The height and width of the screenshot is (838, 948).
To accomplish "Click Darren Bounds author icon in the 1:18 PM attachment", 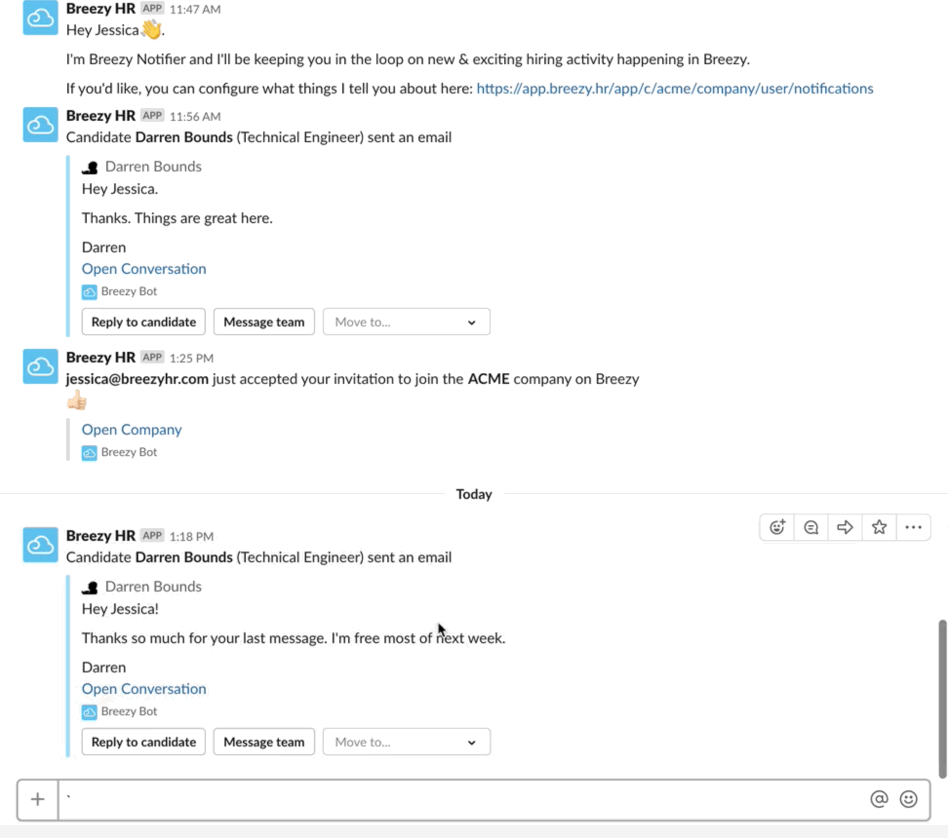I will point(90,587).
